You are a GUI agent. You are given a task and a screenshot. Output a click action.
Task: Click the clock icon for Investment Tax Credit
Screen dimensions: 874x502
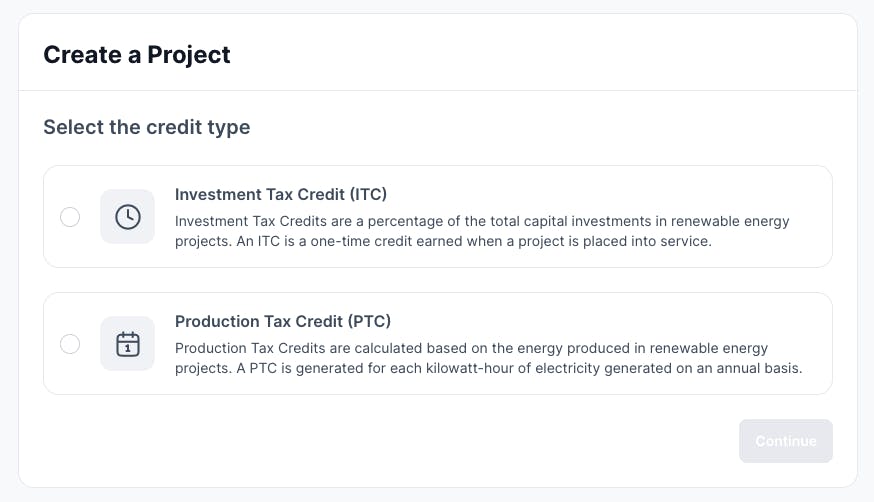[127, 216]
